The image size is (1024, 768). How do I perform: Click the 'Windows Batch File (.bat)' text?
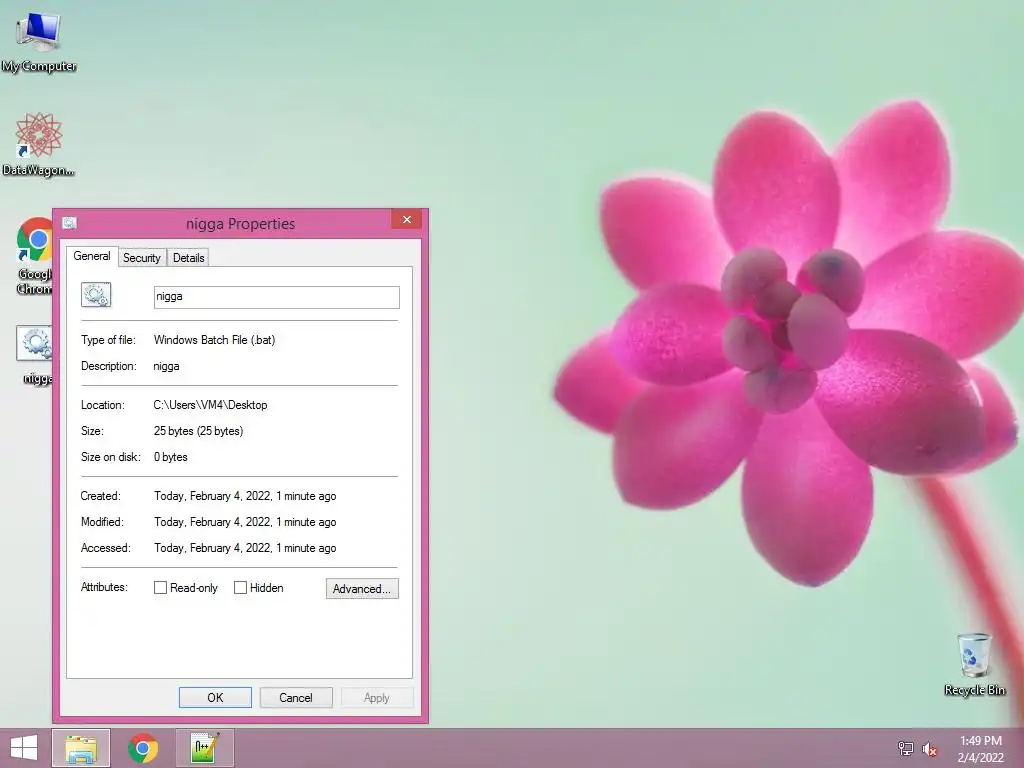tap(214, 340)
